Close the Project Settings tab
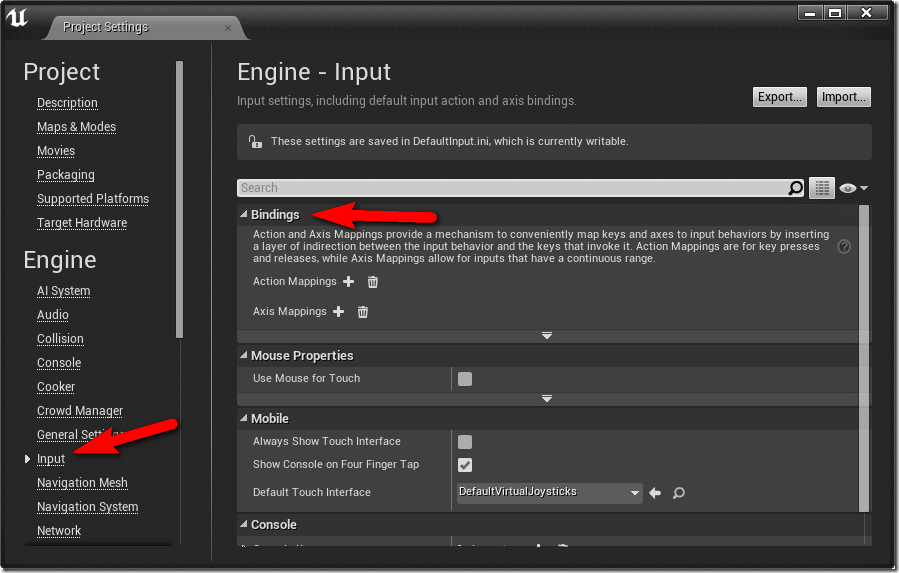 [x=228, y=28]
